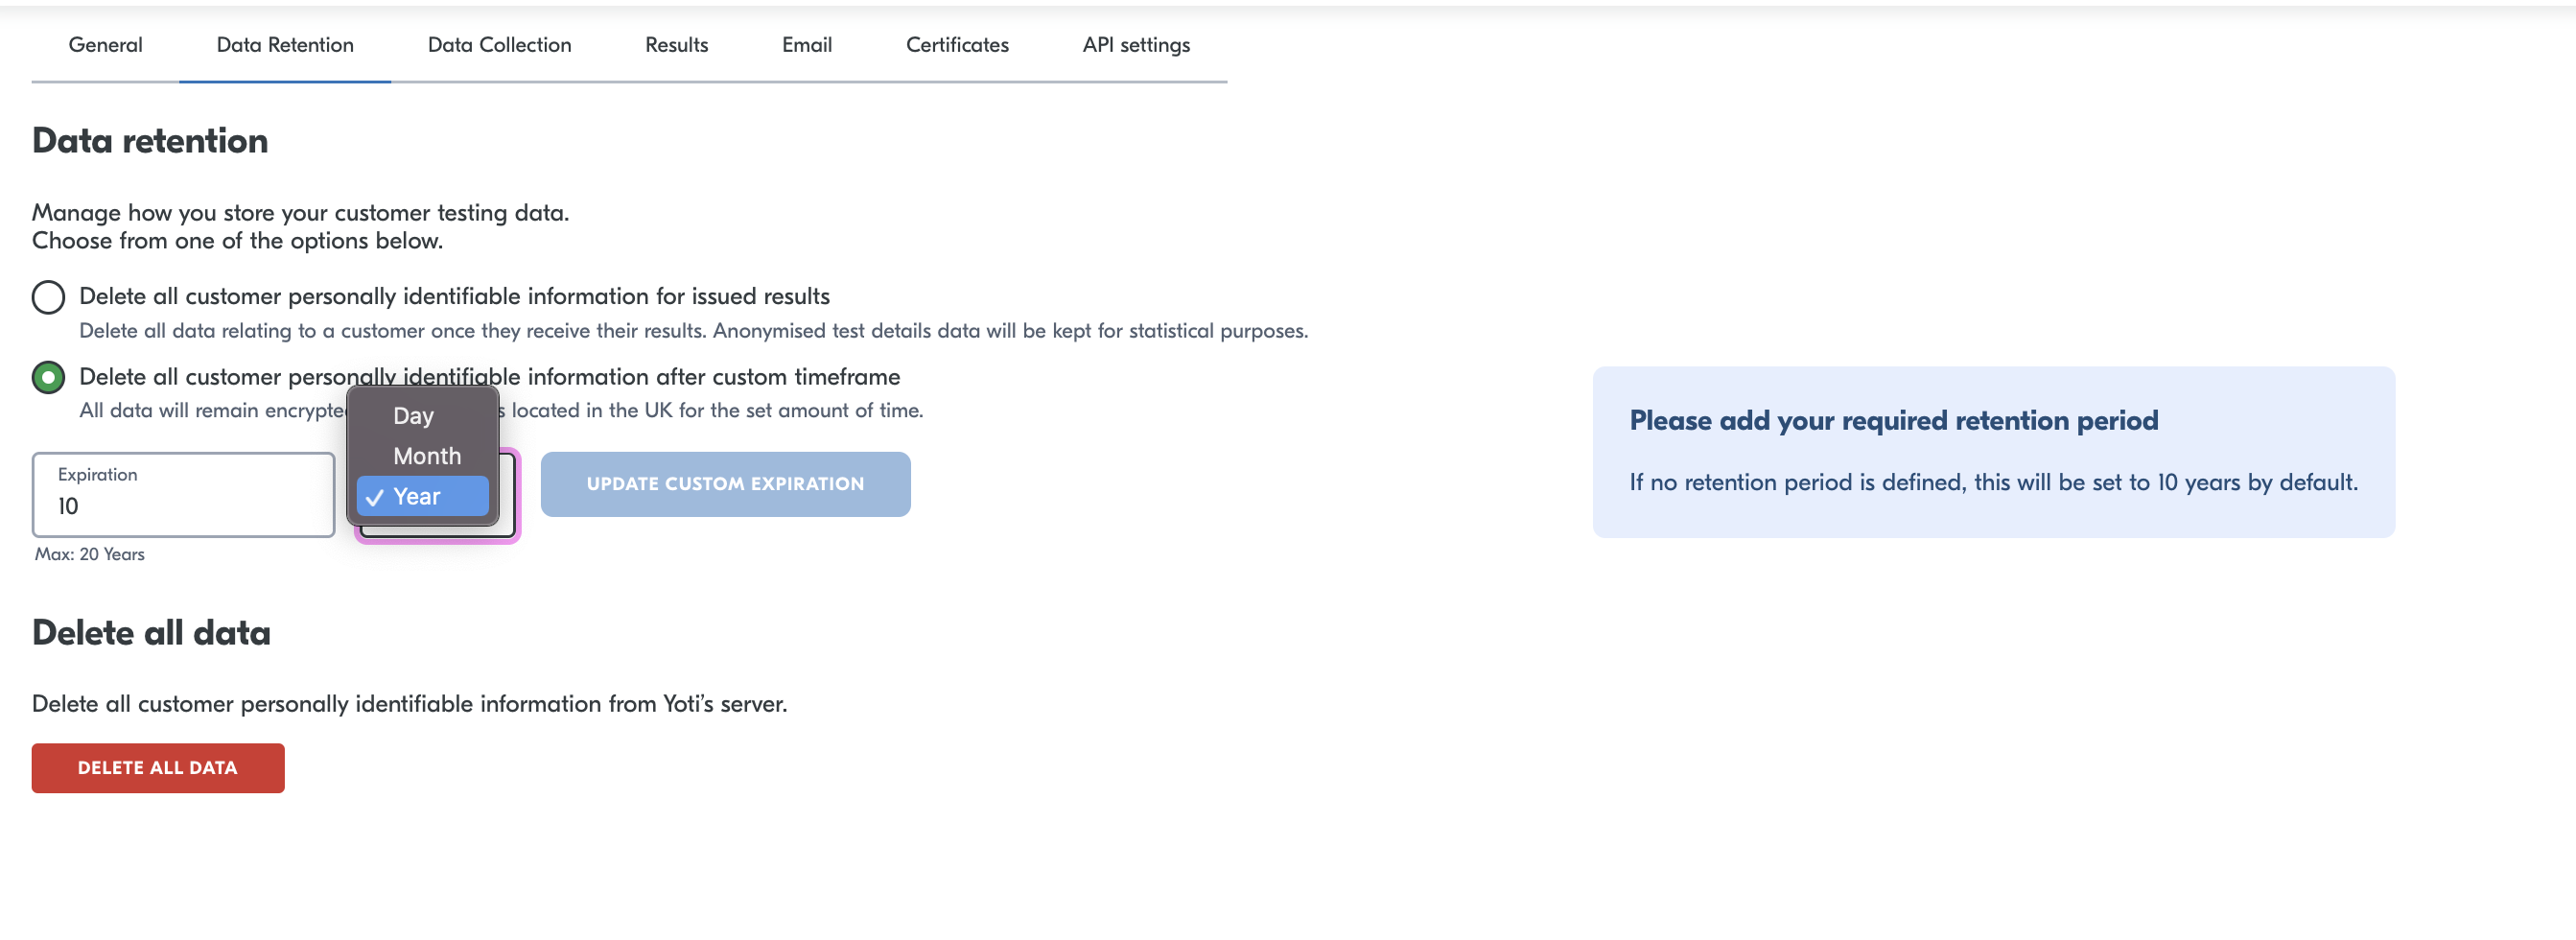The image size is (2576, 940).
Task: Select delete information for issued results option
Action: click(48, 297)
